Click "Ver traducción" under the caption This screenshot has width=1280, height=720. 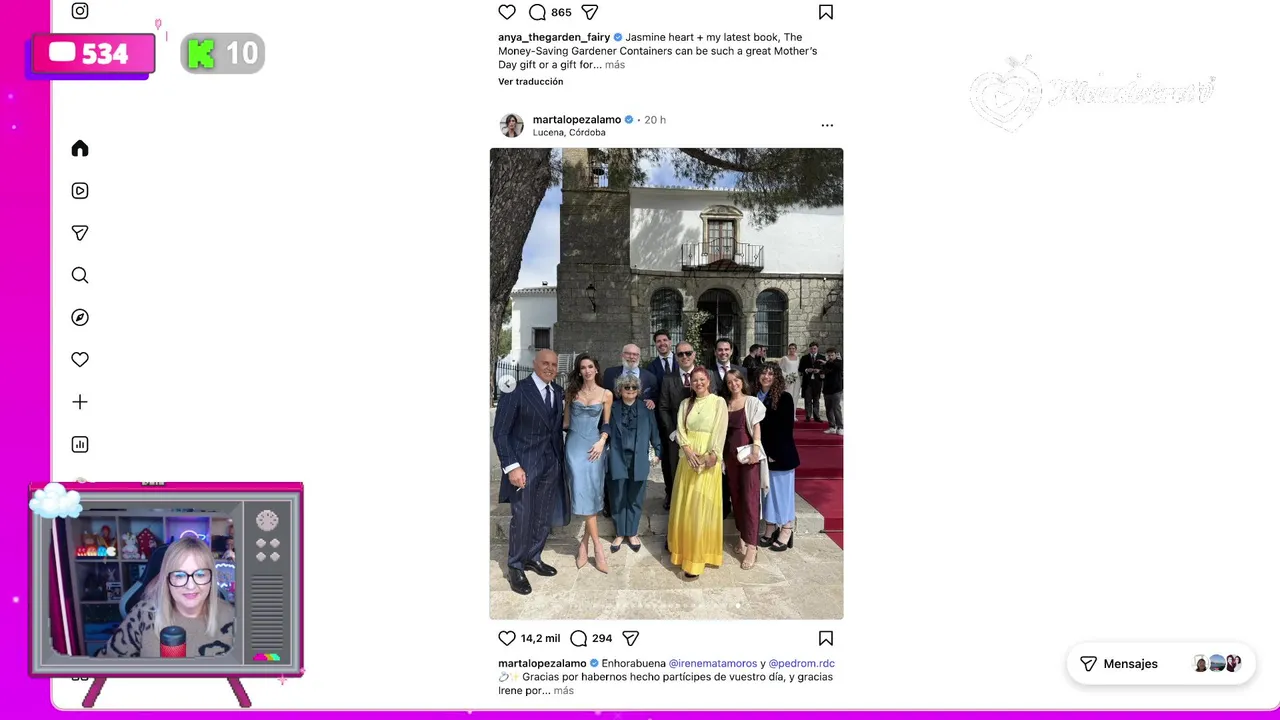click(x=531, y=82)
